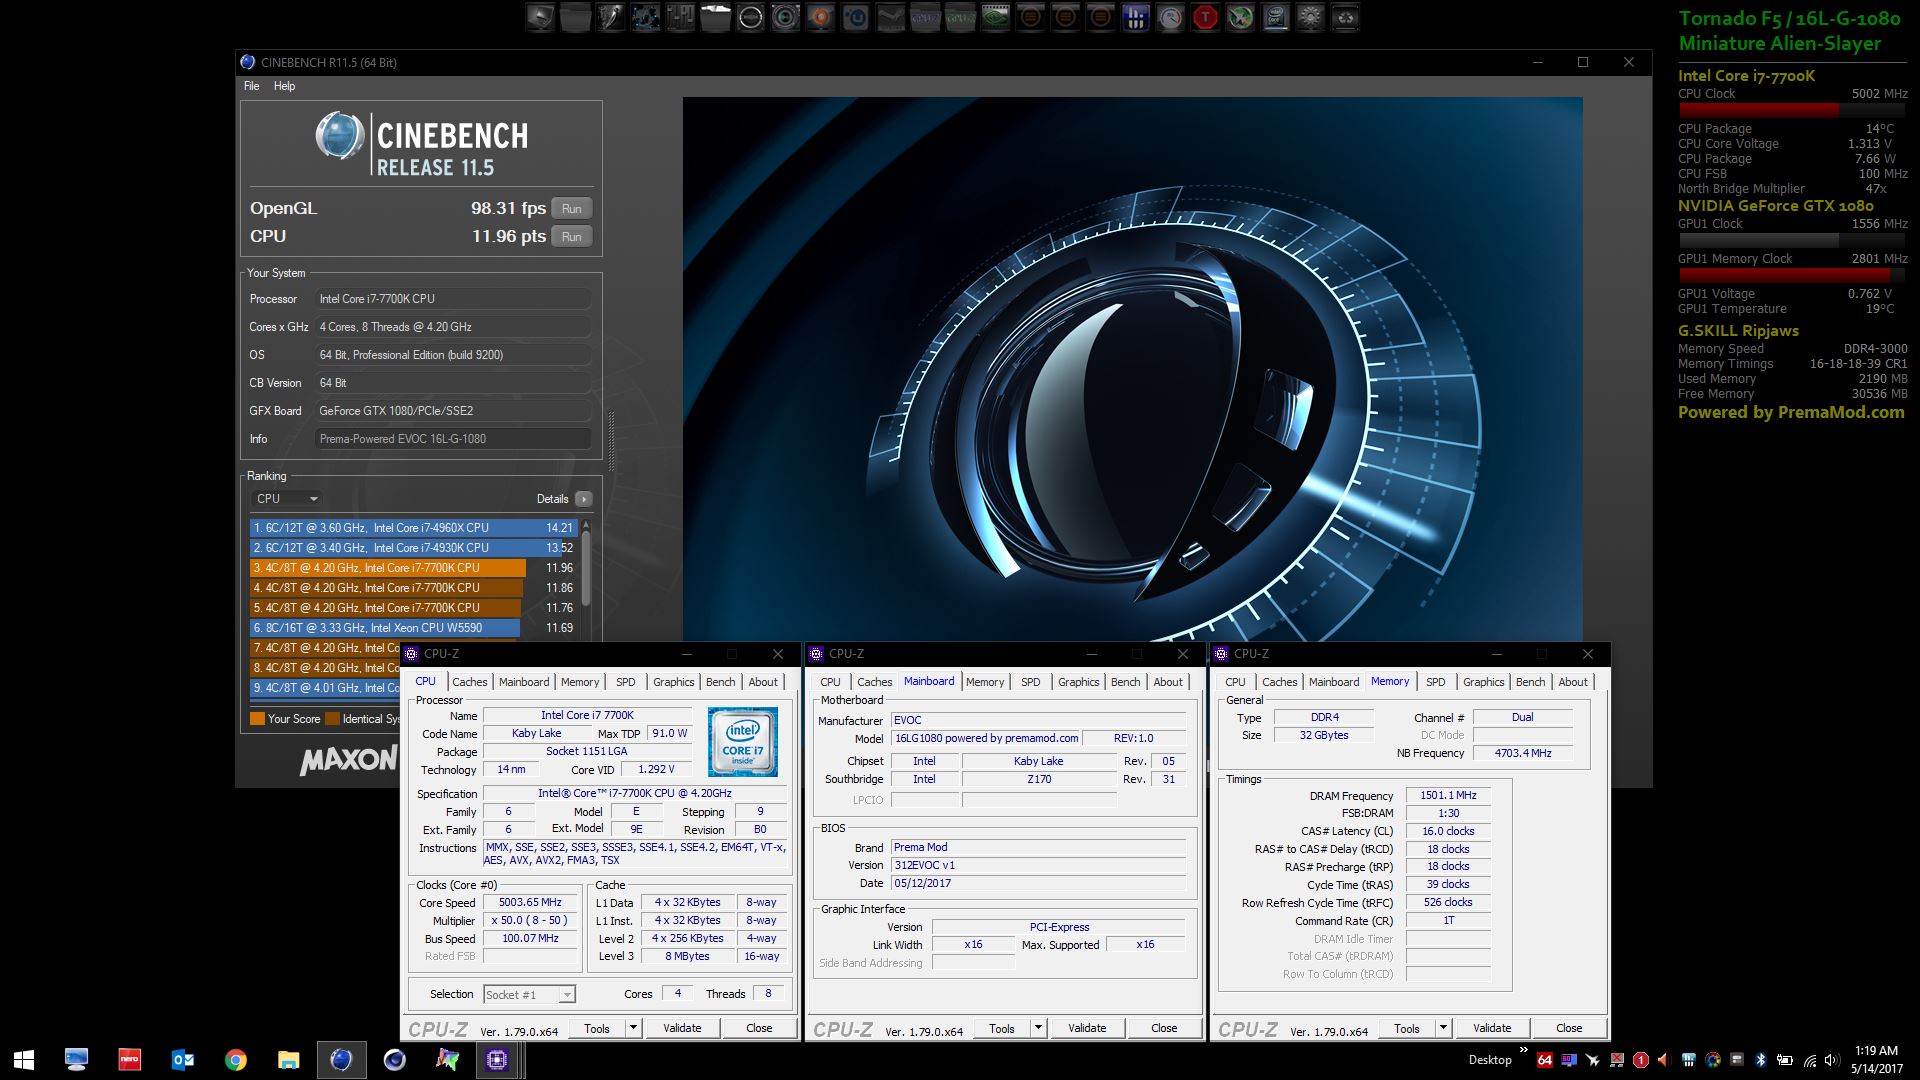Open the NVIDIA icon in the top dock

pos(996,17)
